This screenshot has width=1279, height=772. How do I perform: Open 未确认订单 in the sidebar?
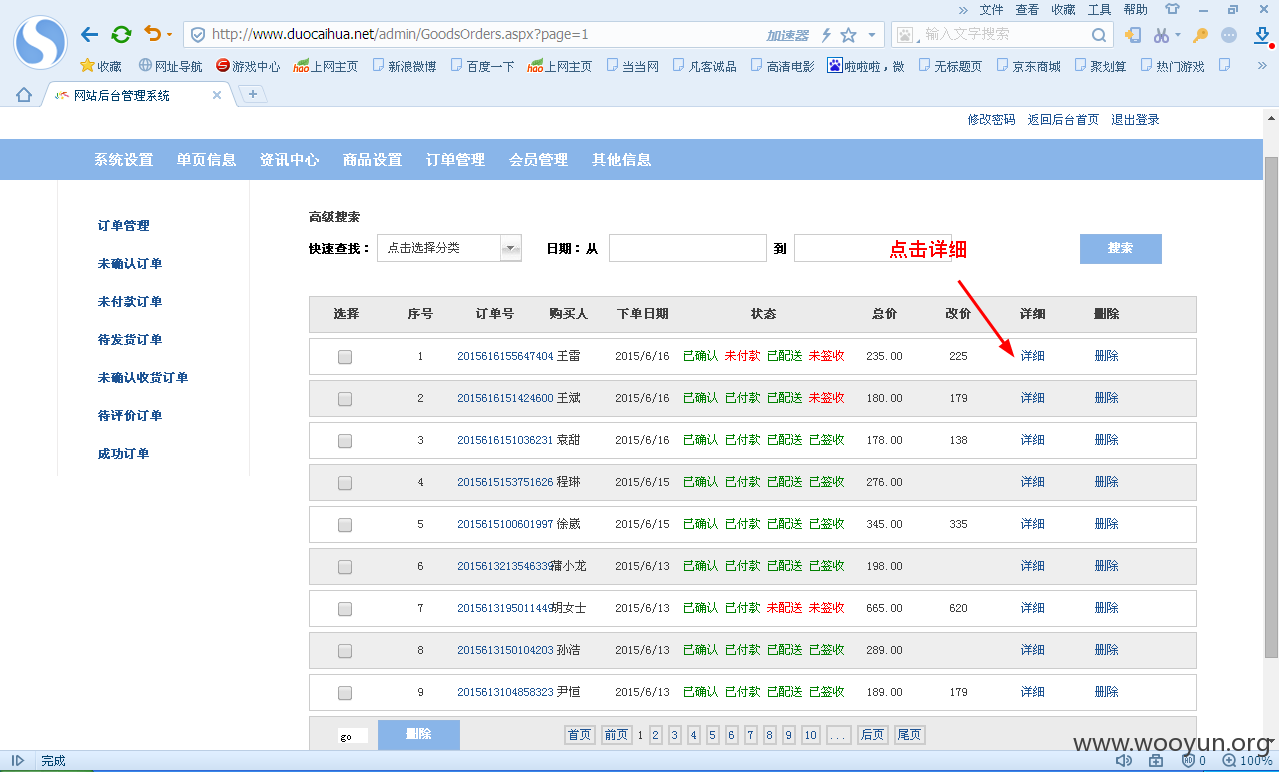pyautogui.click(x=130, y=264)
